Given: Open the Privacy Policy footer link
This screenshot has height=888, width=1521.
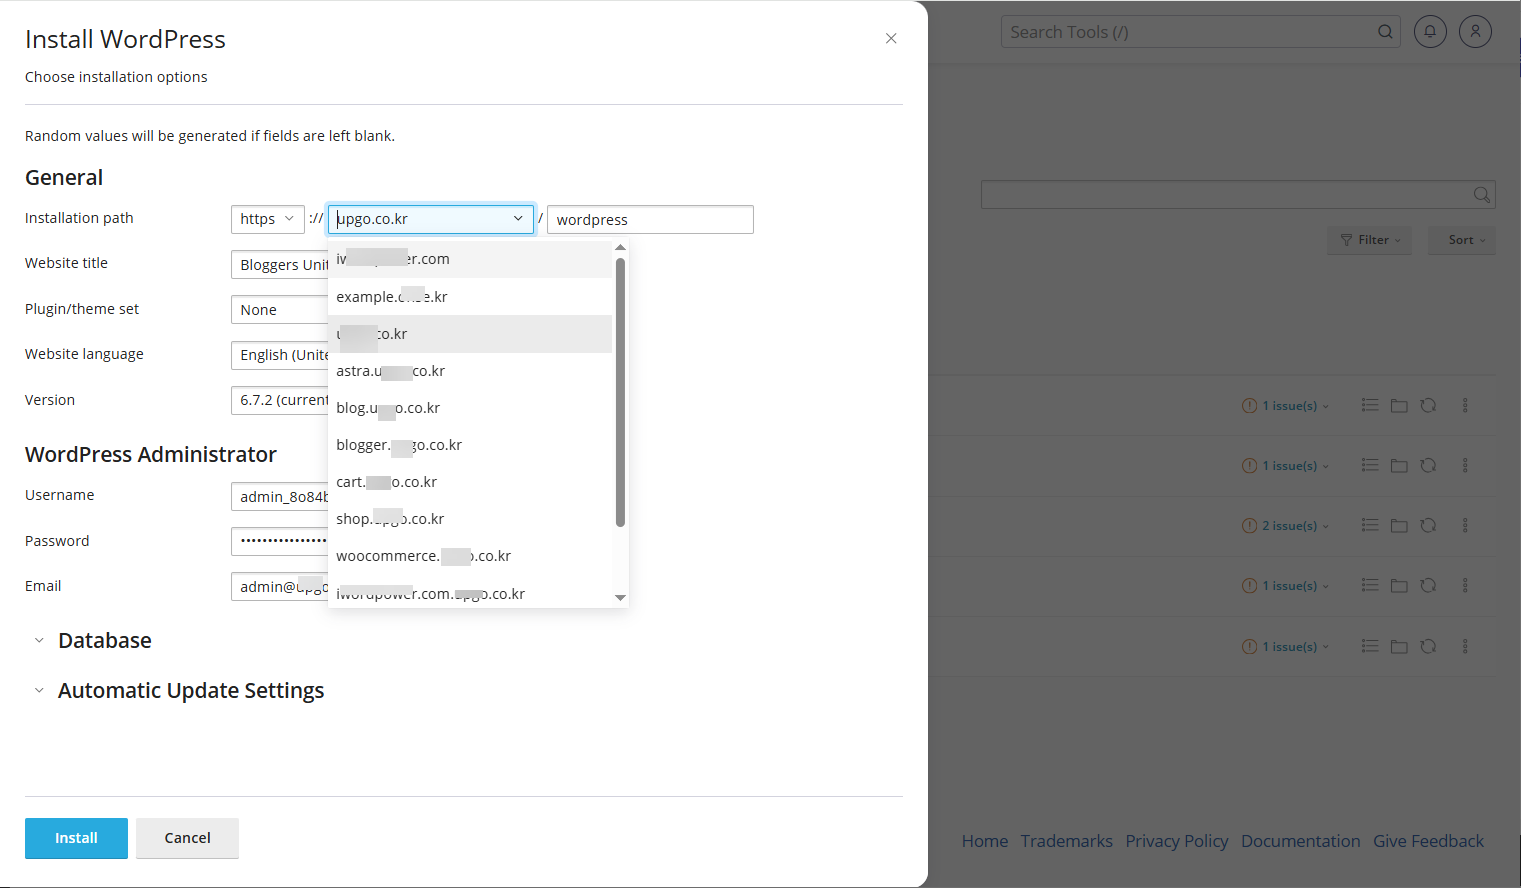Looking at the screenshot, I should point(1177,841).
